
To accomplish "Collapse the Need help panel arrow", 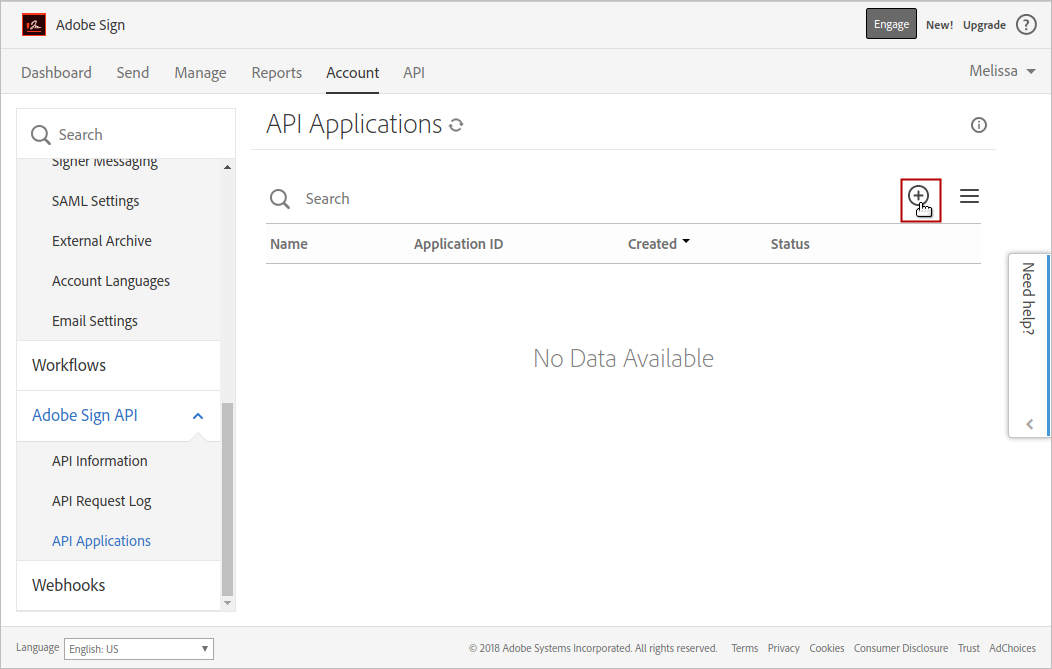I will pos(1030,424).
